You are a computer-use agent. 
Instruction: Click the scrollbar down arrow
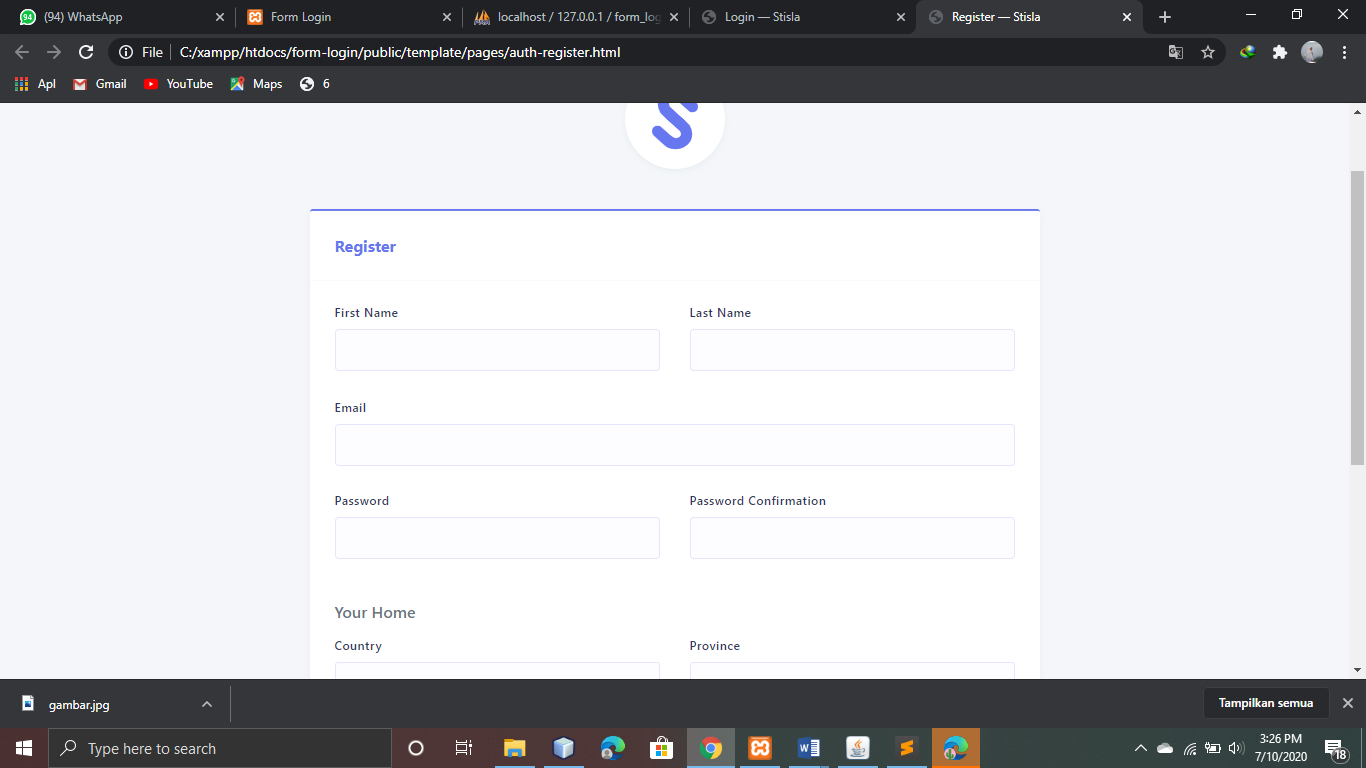coord(1357,670)
